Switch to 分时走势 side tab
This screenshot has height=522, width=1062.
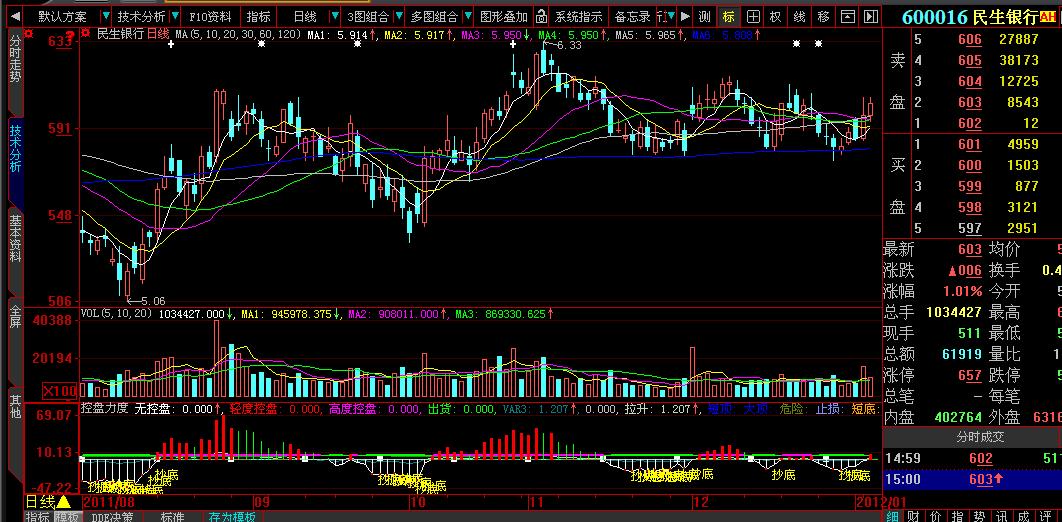(x=14, y=59)
